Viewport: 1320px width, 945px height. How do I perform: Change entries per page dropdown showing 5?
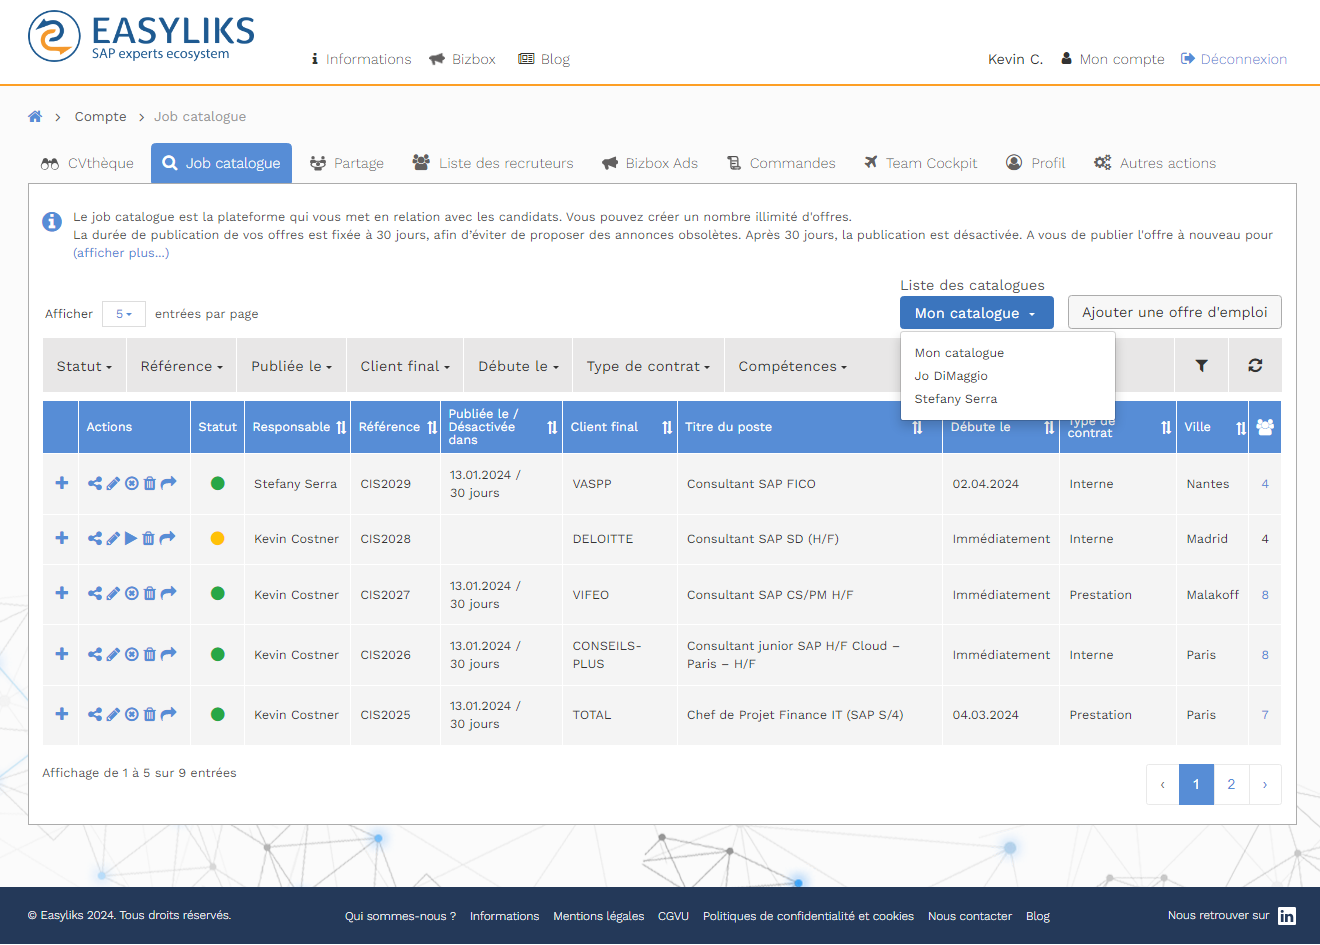click(x=124, y=314)
